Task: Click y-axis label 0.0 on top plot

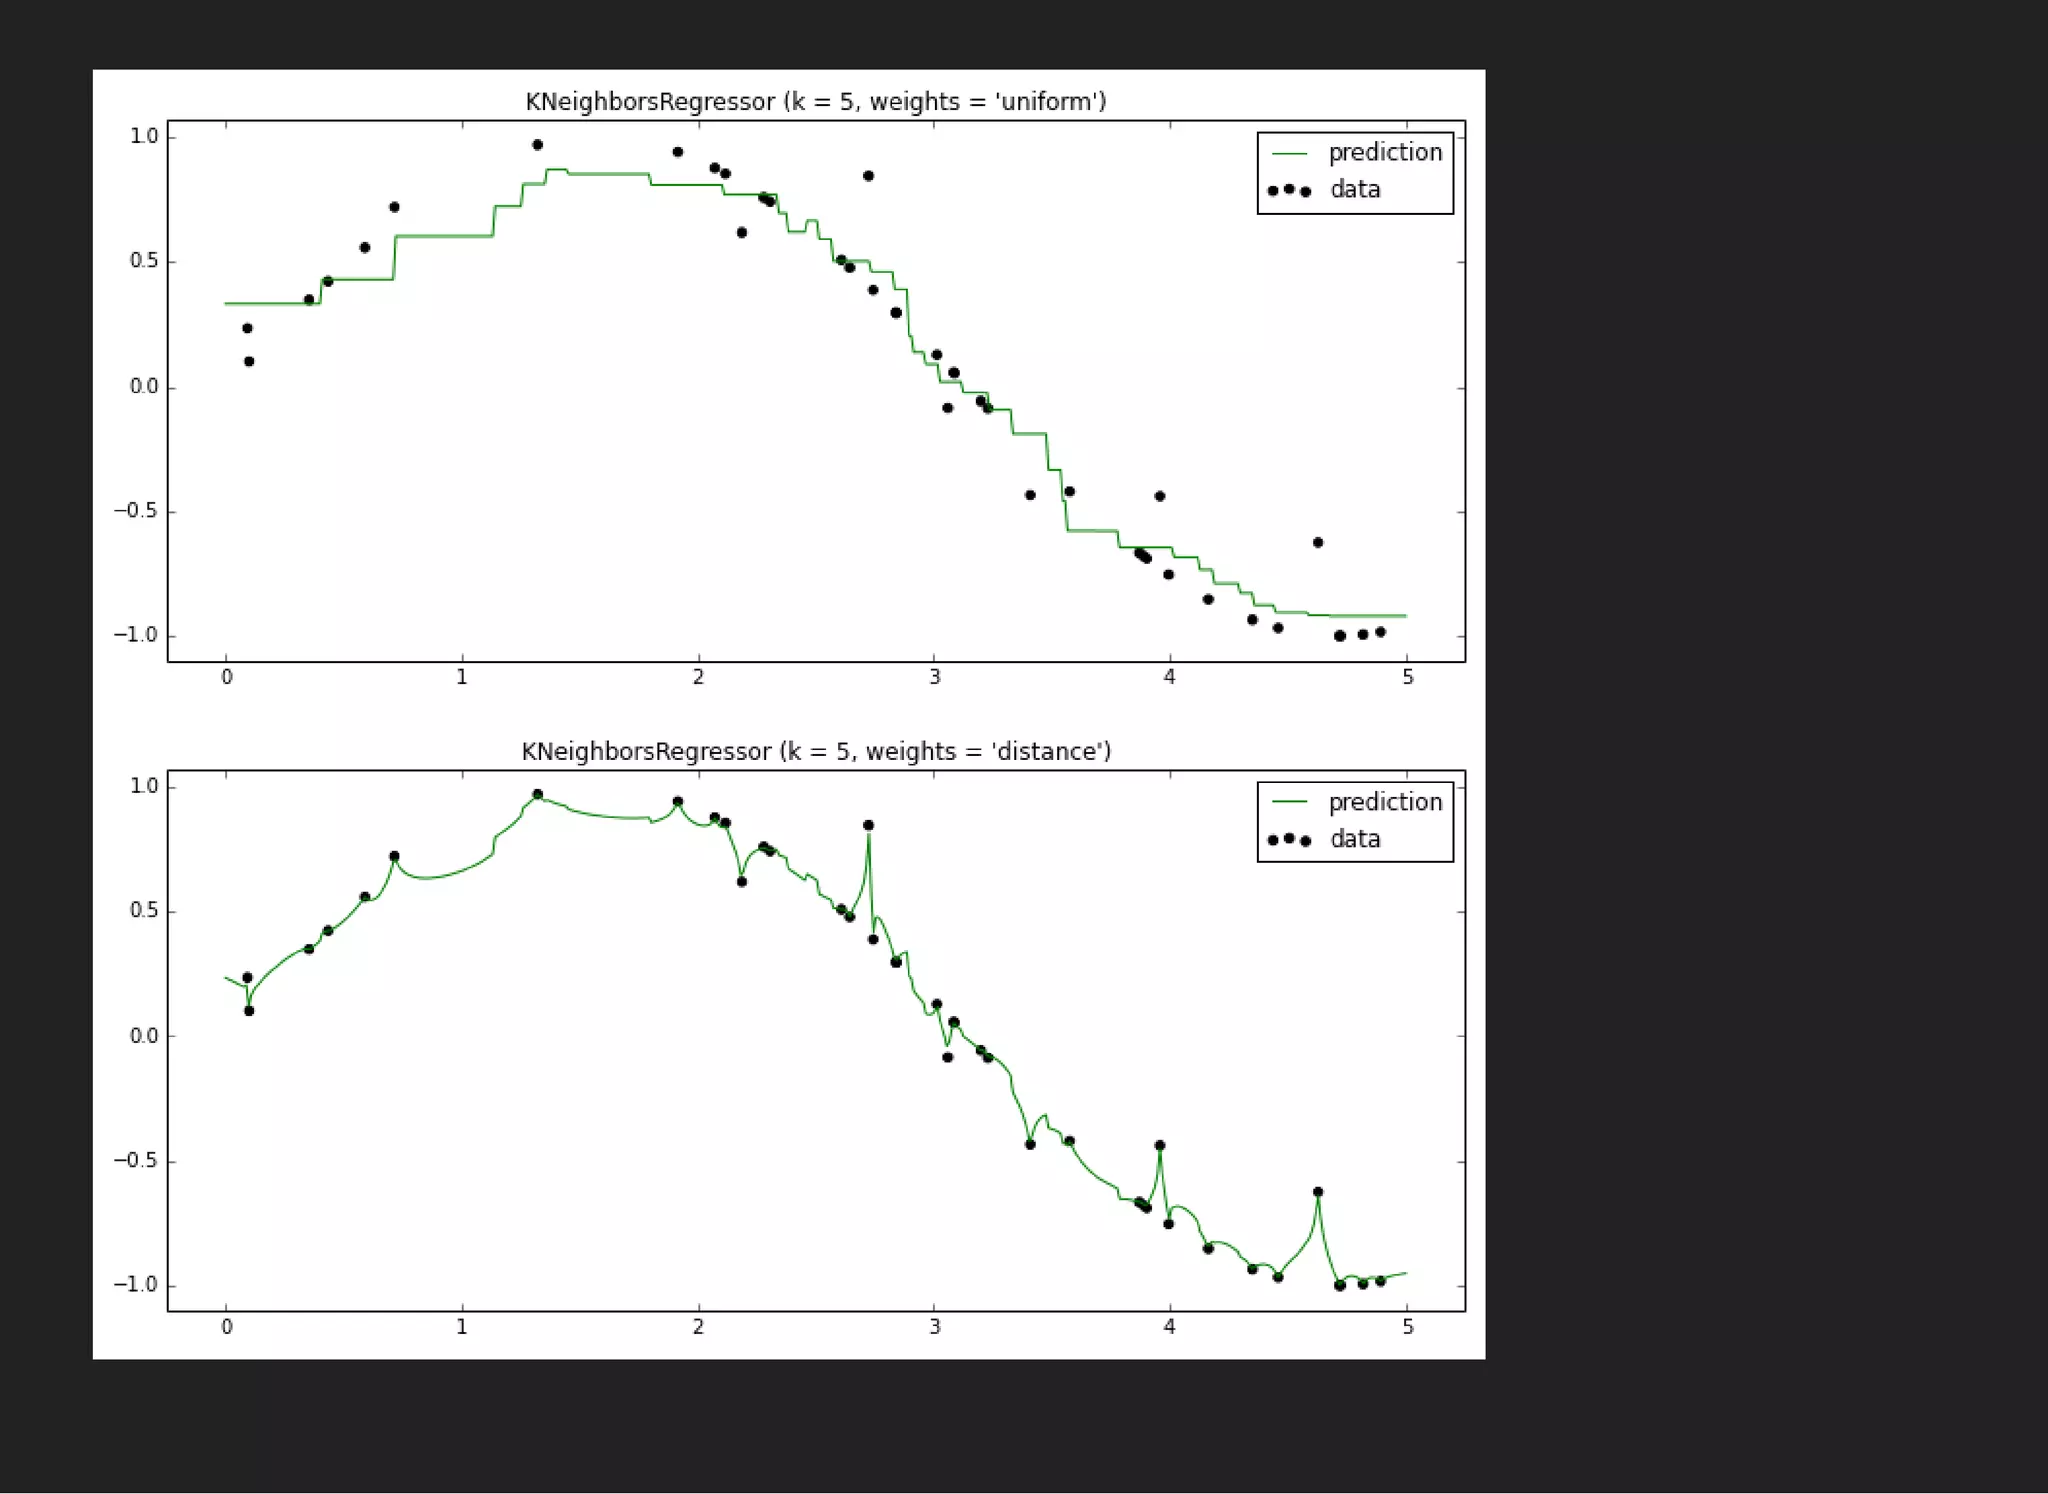Action: pos(144,386)
